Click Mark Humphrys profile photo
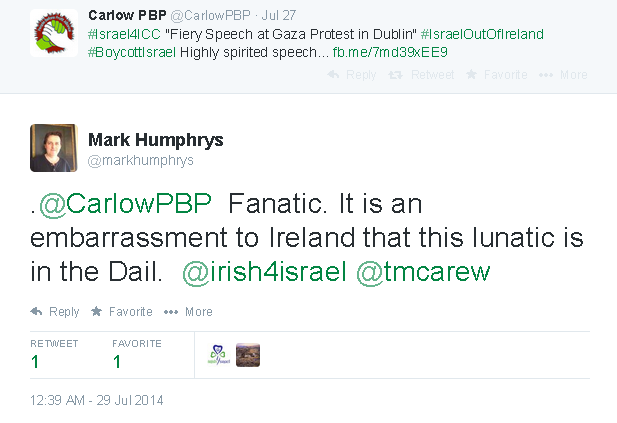The image size is (617, 423). click(54, 148)
